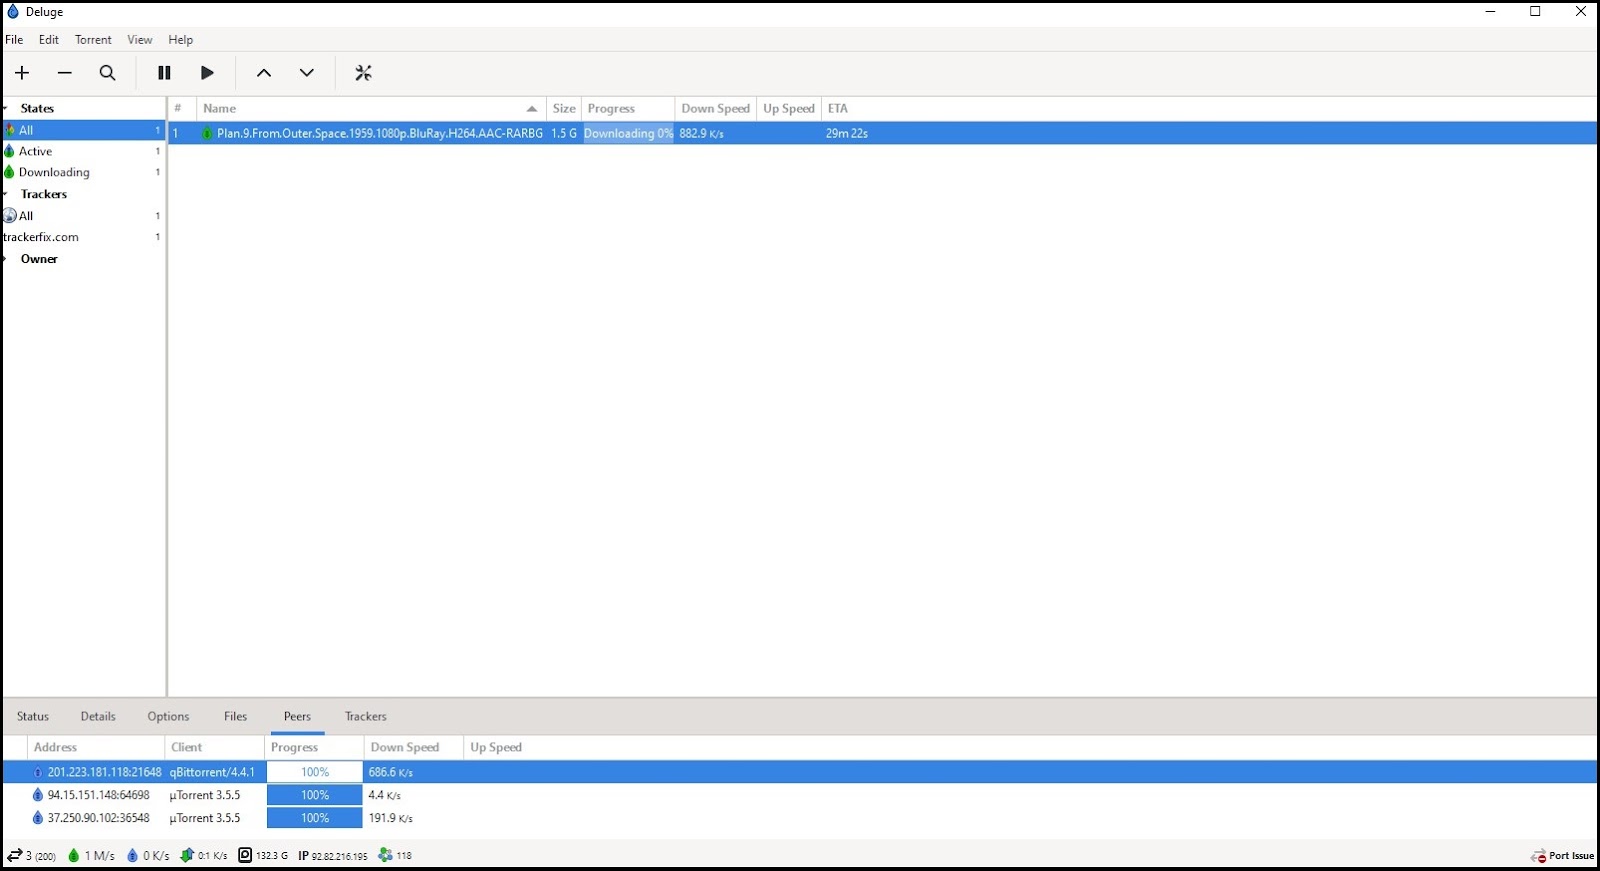1600x871 pixels.
Task: Switch to the Details tab
Action: coord(98,717)
